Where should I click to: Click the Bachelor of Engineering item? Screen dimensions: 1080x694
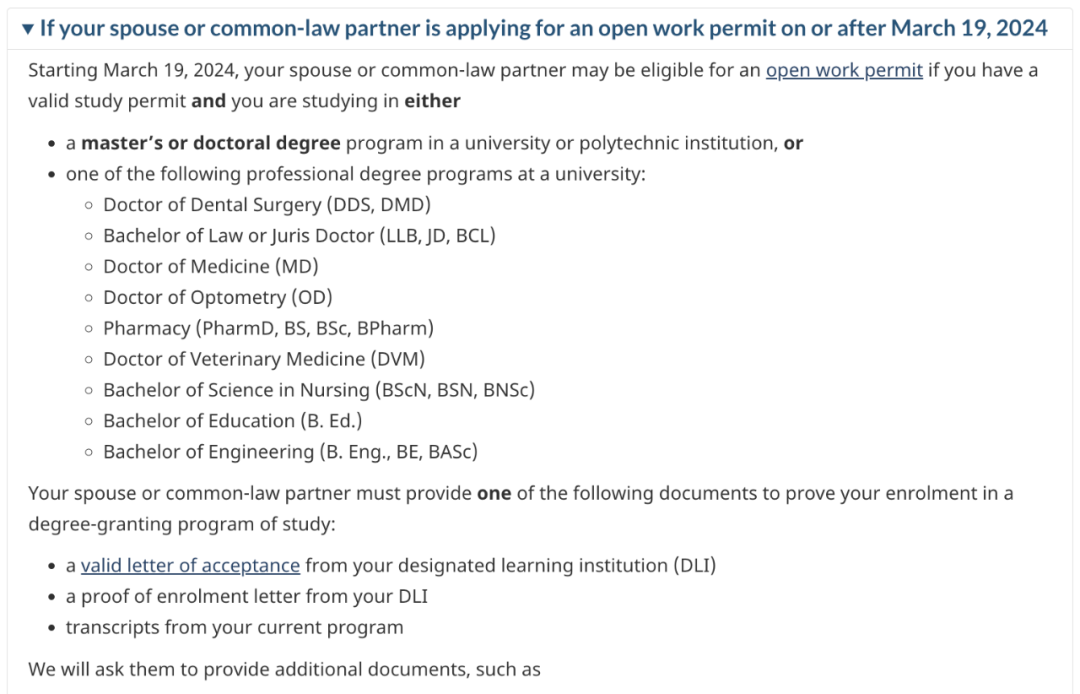pos(290,452)
